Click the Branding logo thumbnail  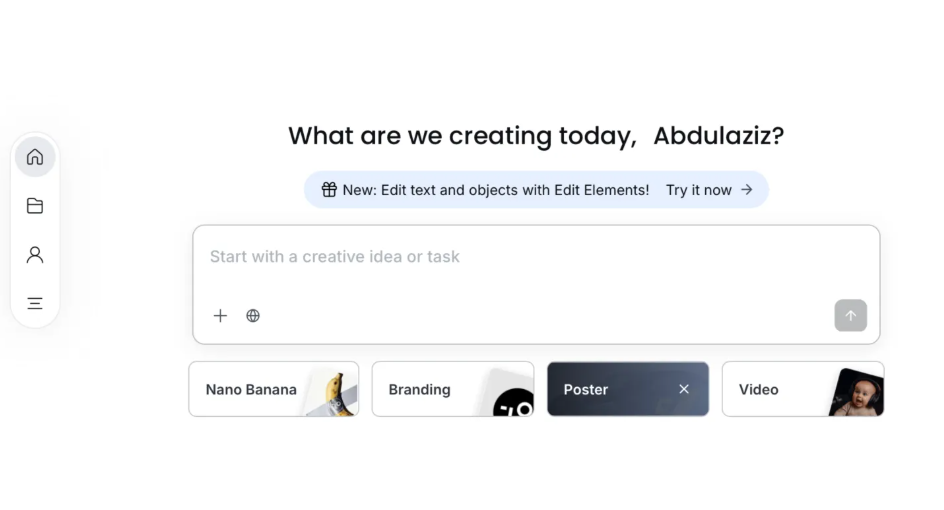click(512, 400)
